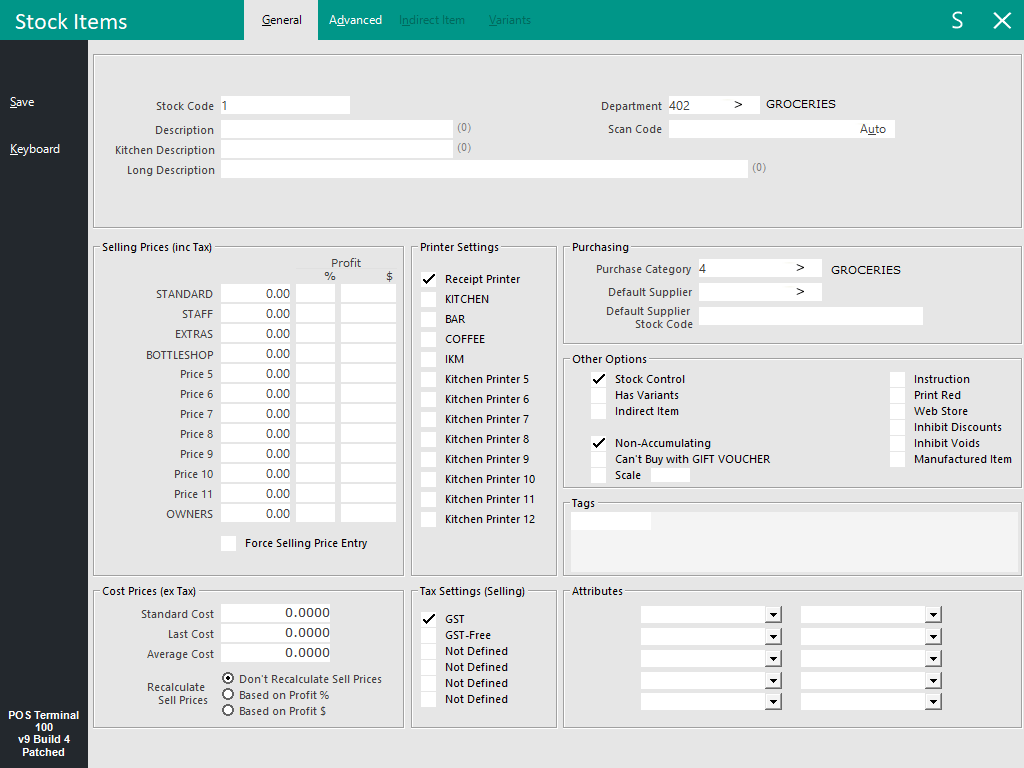
Task: Close the Stock Items window
Action: (1002, 21)
